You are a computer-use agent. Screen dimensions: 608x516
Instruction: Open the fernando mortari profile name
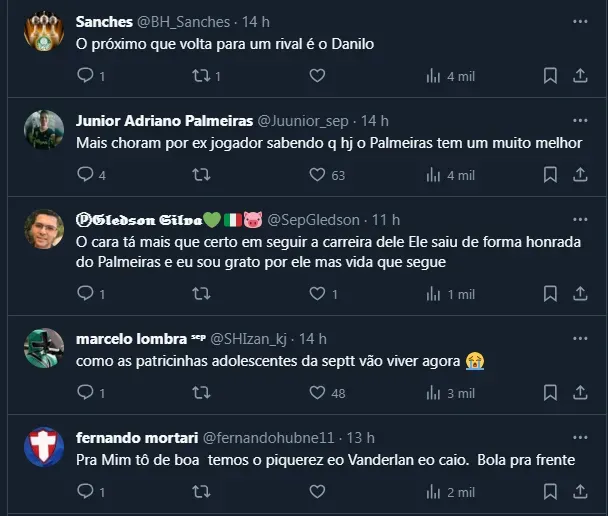tap(137, 437)
